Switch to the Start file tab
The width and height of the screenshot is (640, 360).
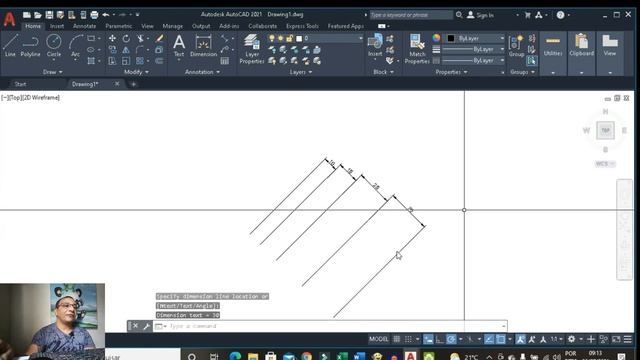pyautogui.click(x=20, y=84)
